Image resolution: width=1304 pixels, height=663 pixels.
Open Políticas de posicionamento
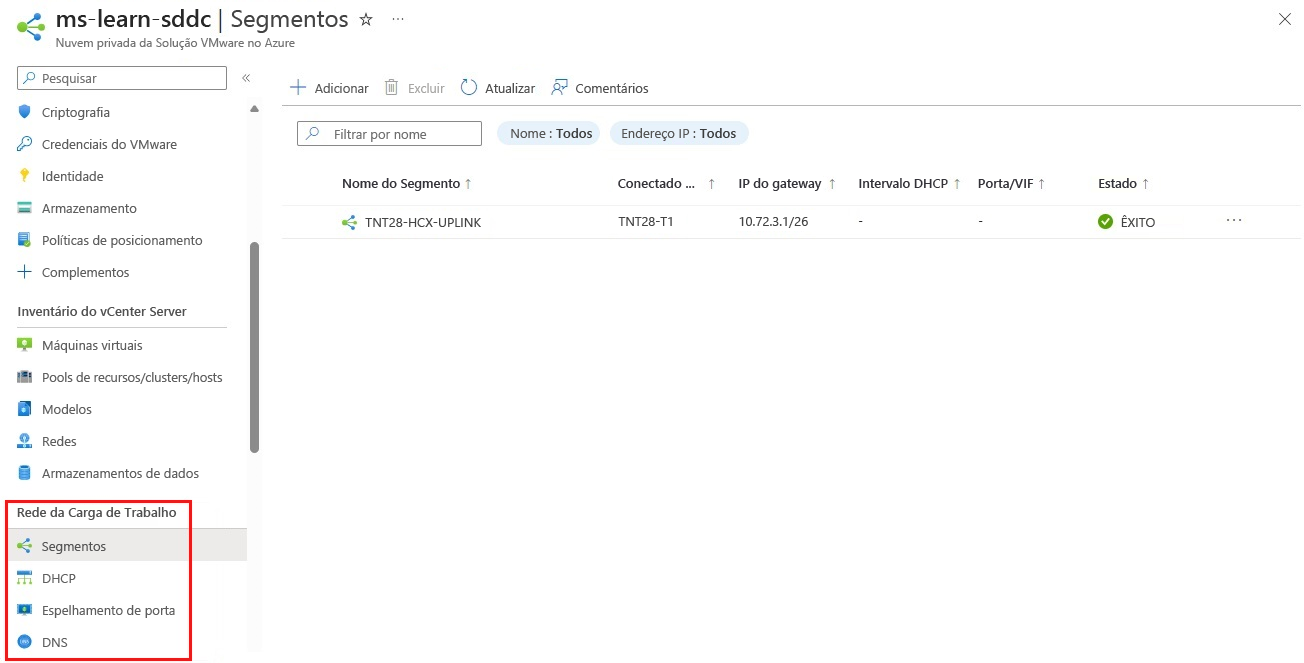pos(122,240)
